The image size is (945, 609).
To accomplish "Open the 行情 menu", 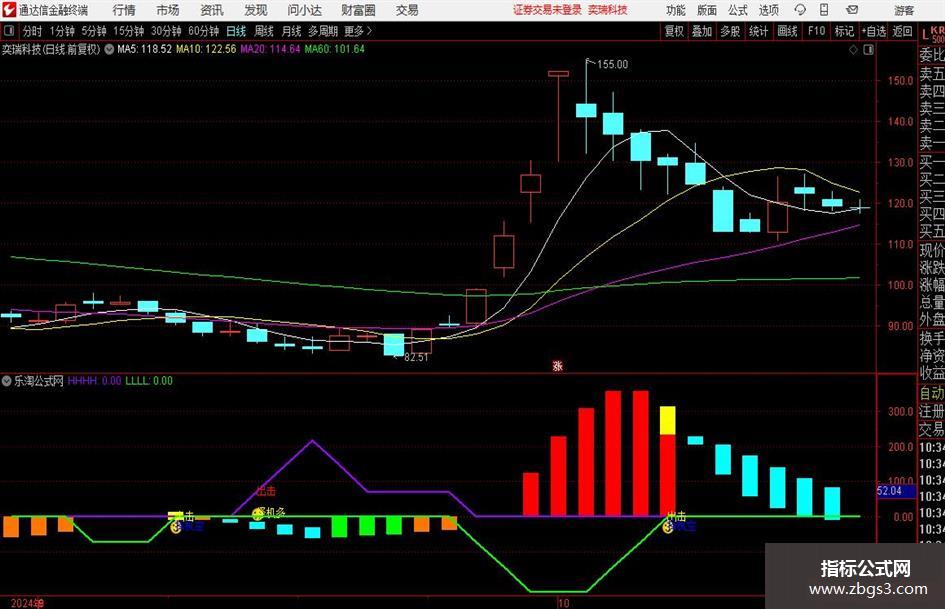I will pyautogui.click(x=124, y=10).
